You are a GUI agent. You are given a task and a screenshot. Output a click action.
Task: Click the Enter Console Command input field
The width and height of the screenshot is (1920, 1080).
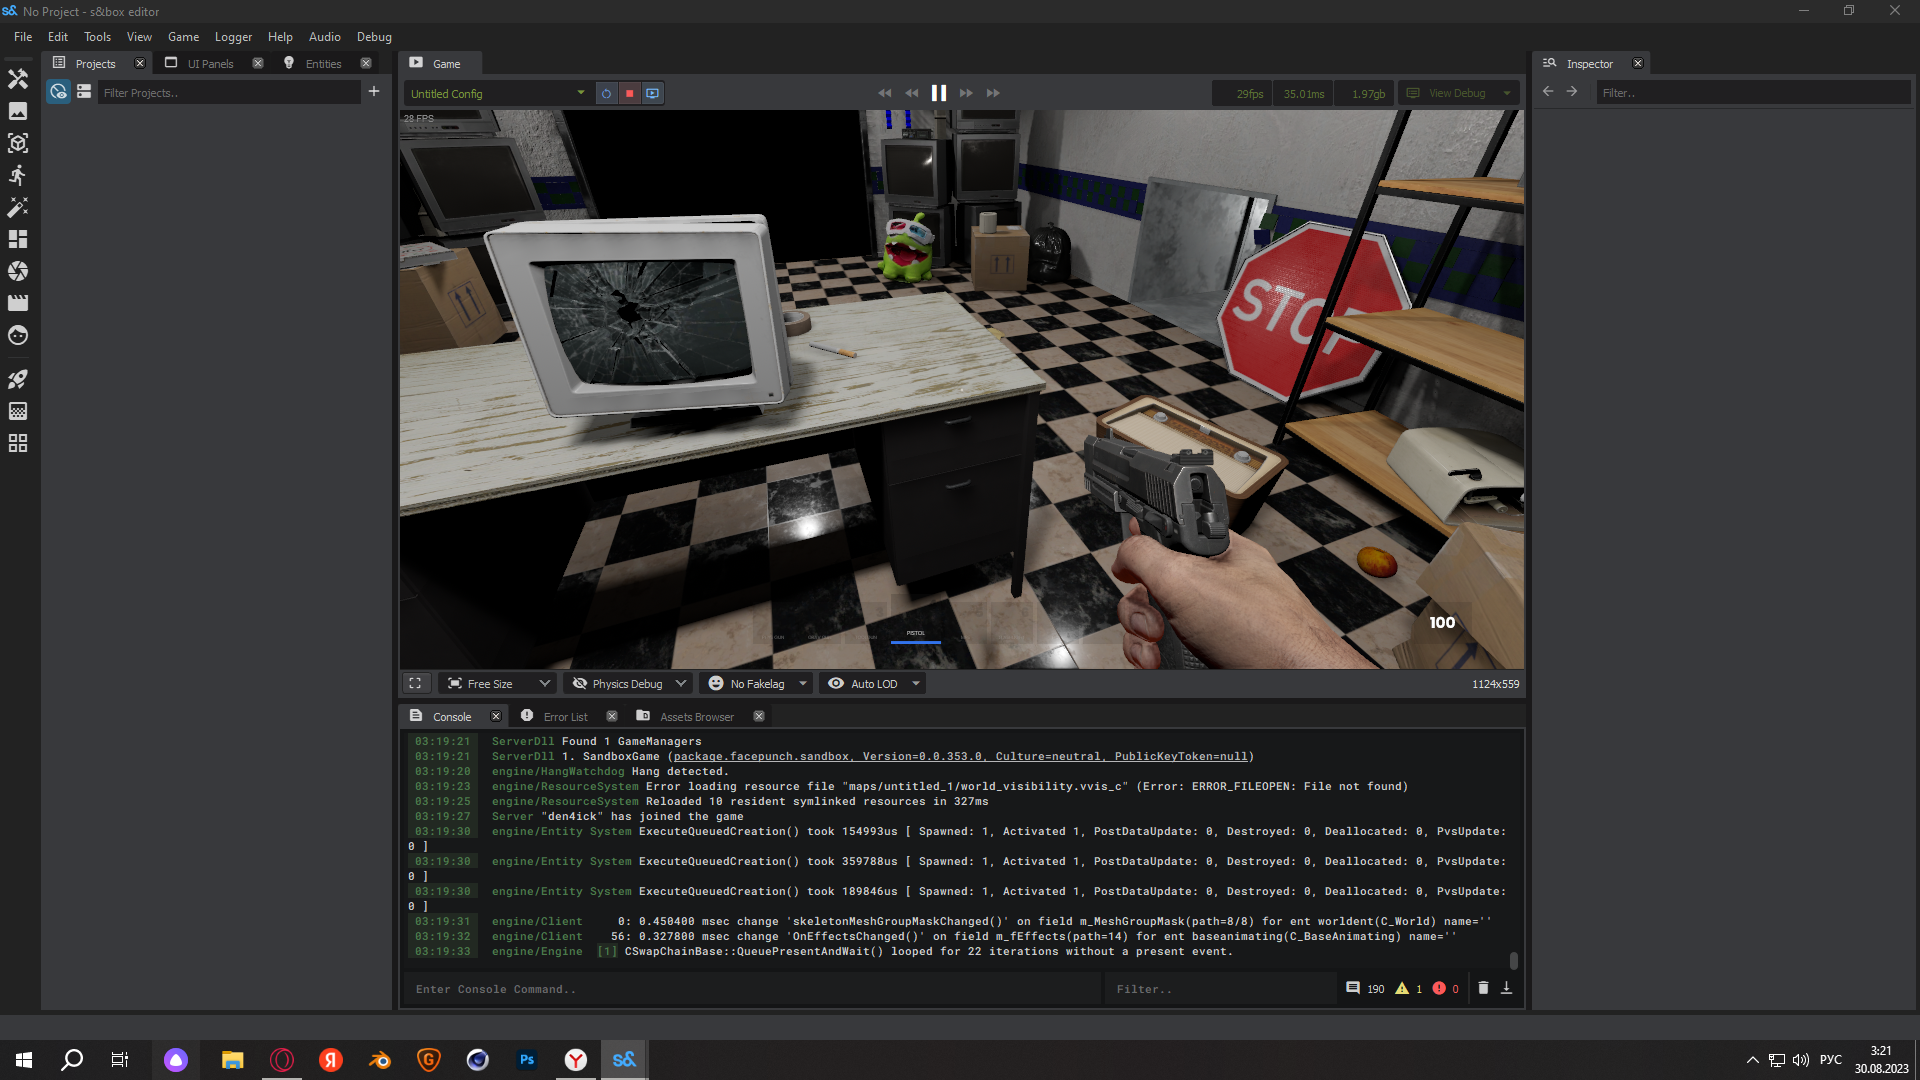click(x=750, y=989)
